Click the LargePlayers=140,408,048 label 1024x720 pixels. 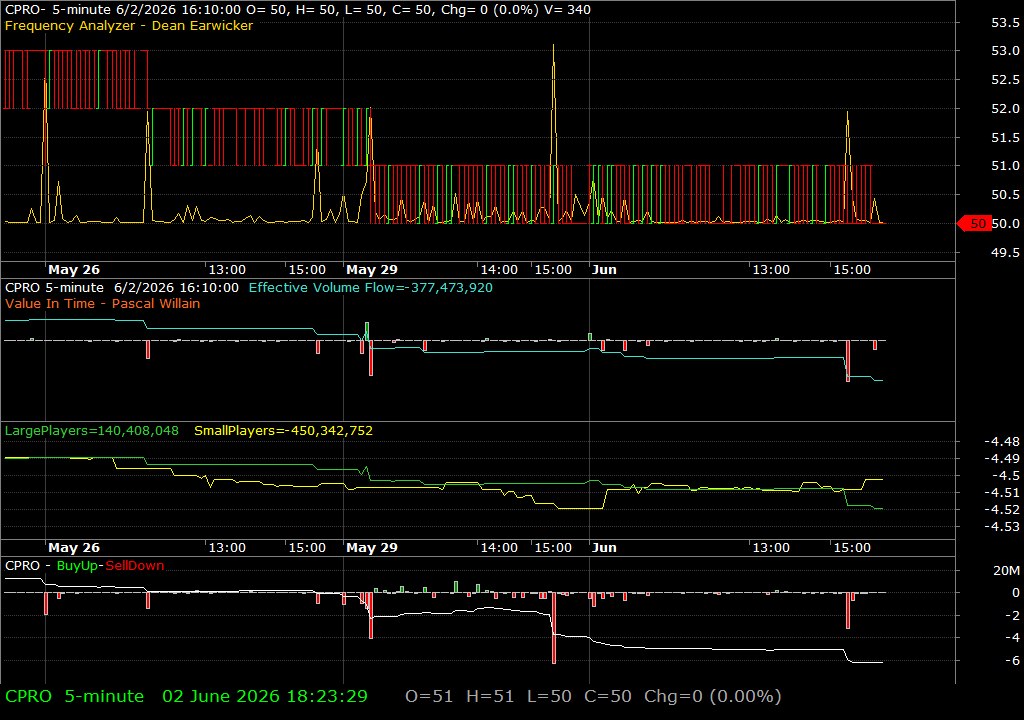[x=91, y=431]
